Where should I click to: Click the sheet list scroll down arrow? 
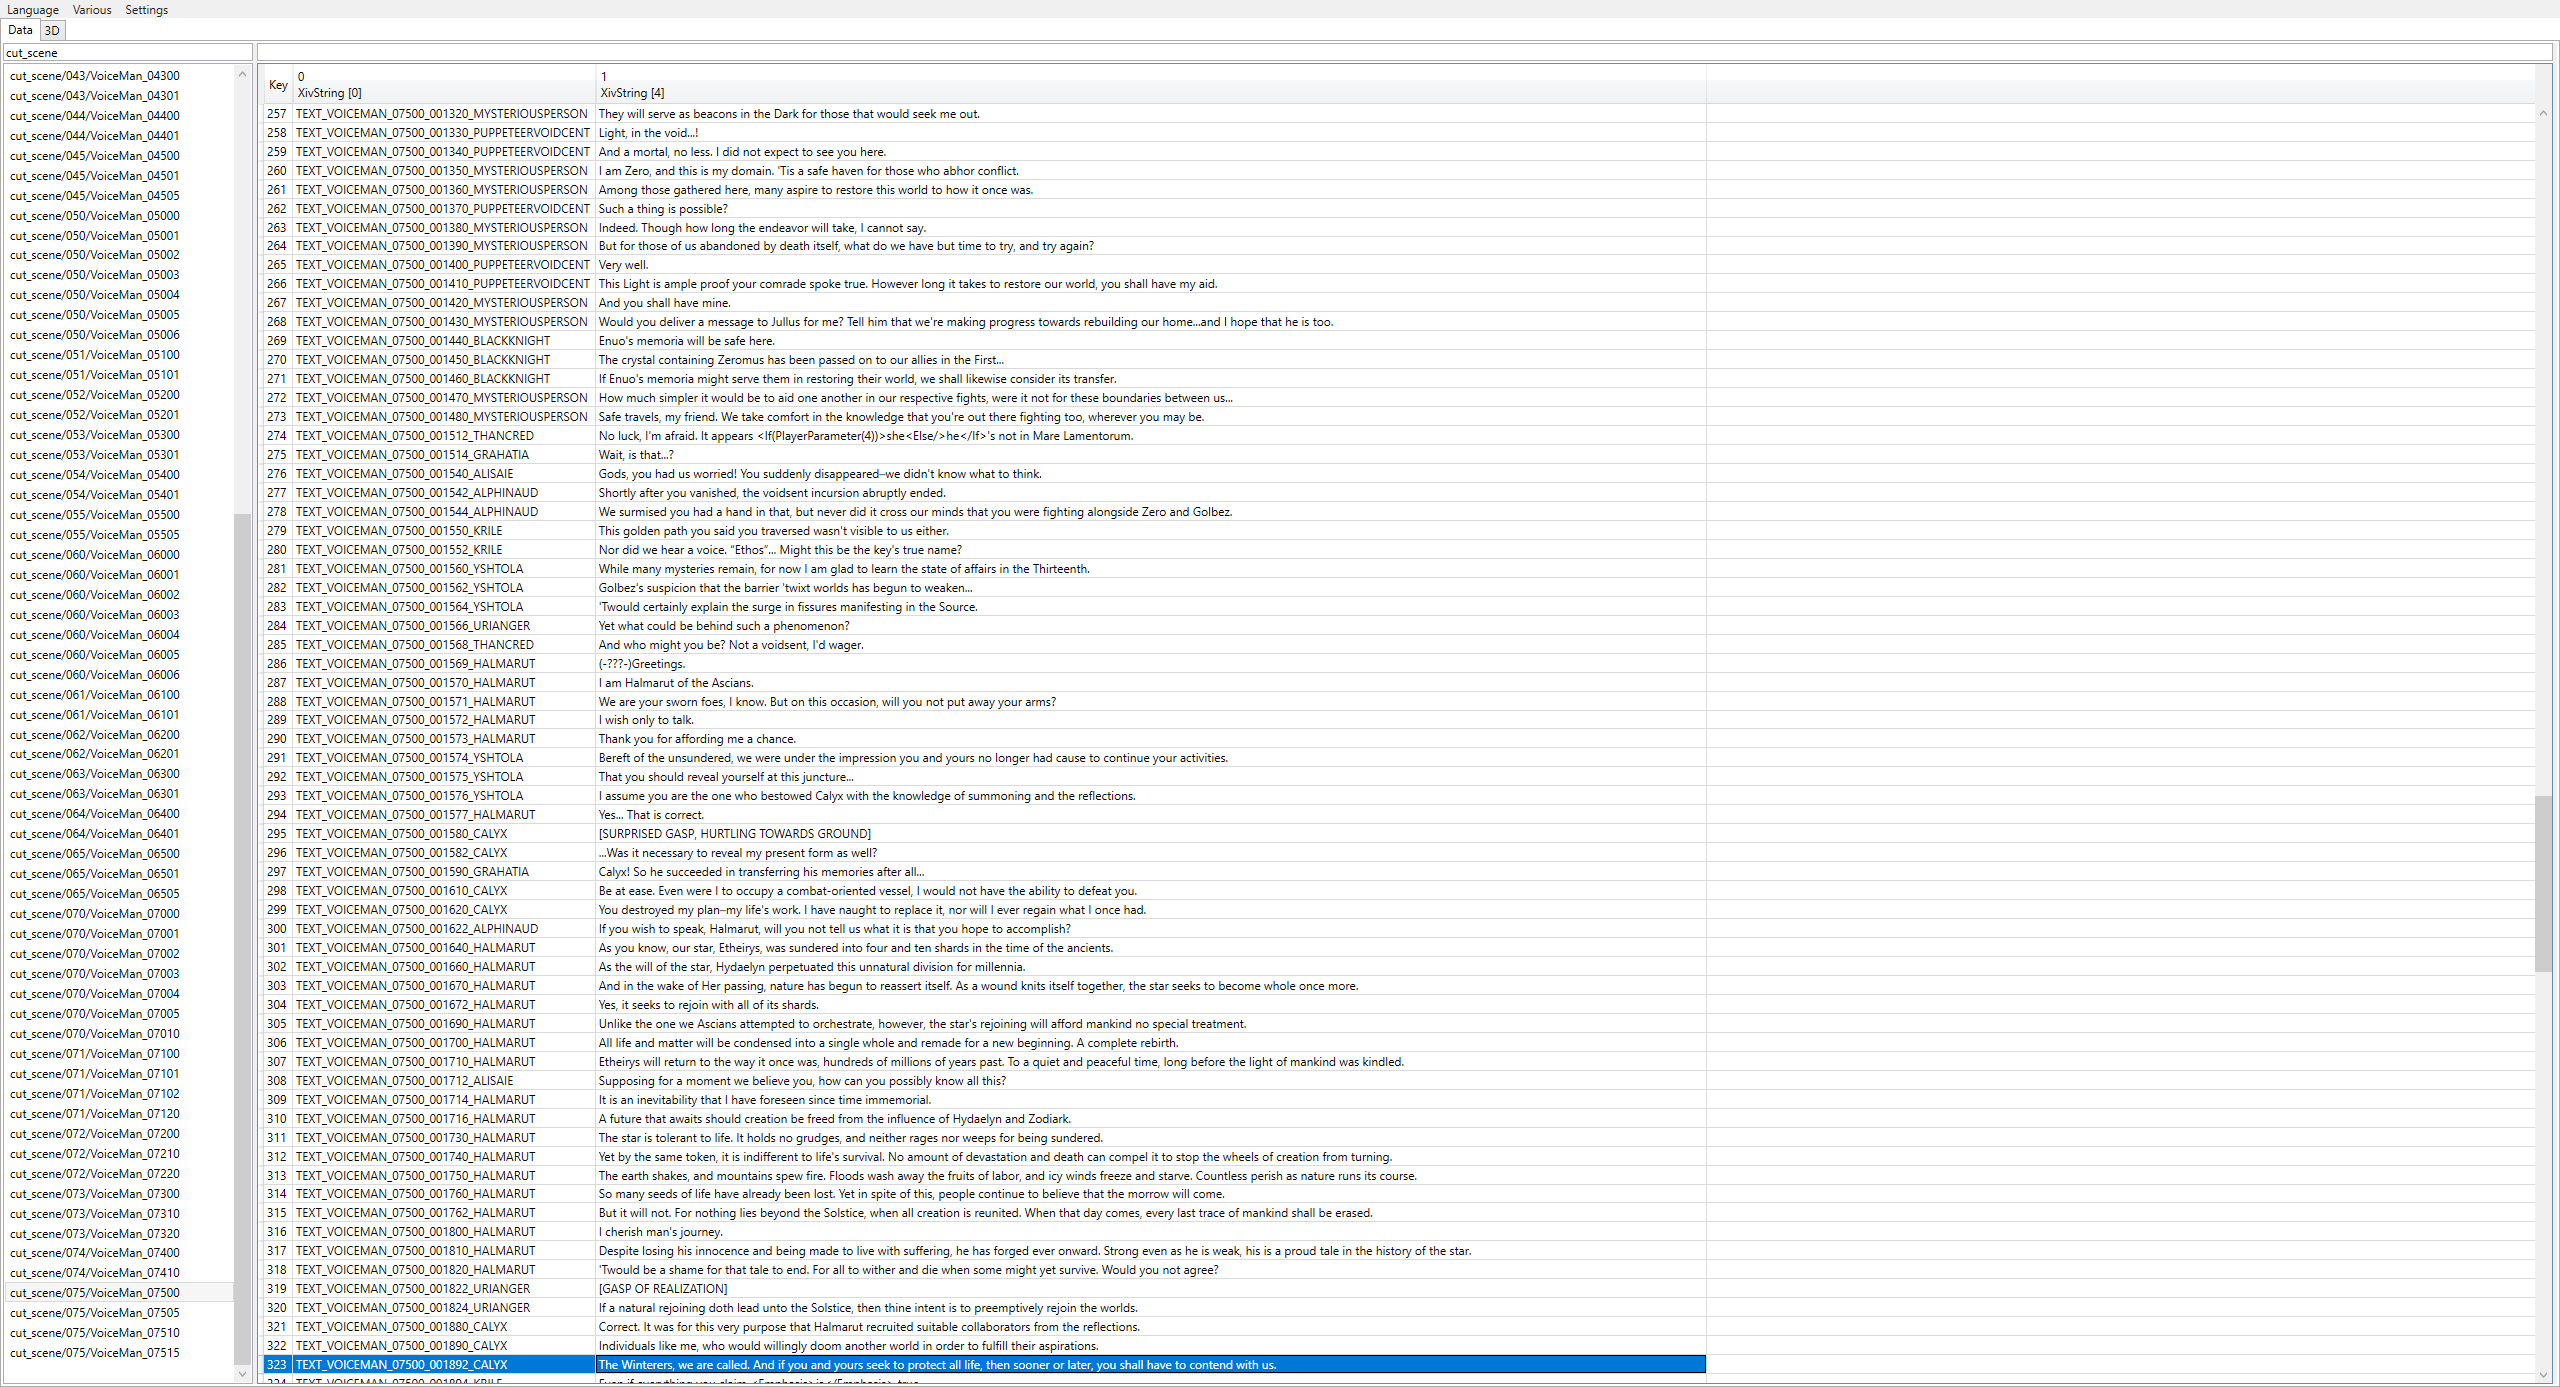(242, 1374)
